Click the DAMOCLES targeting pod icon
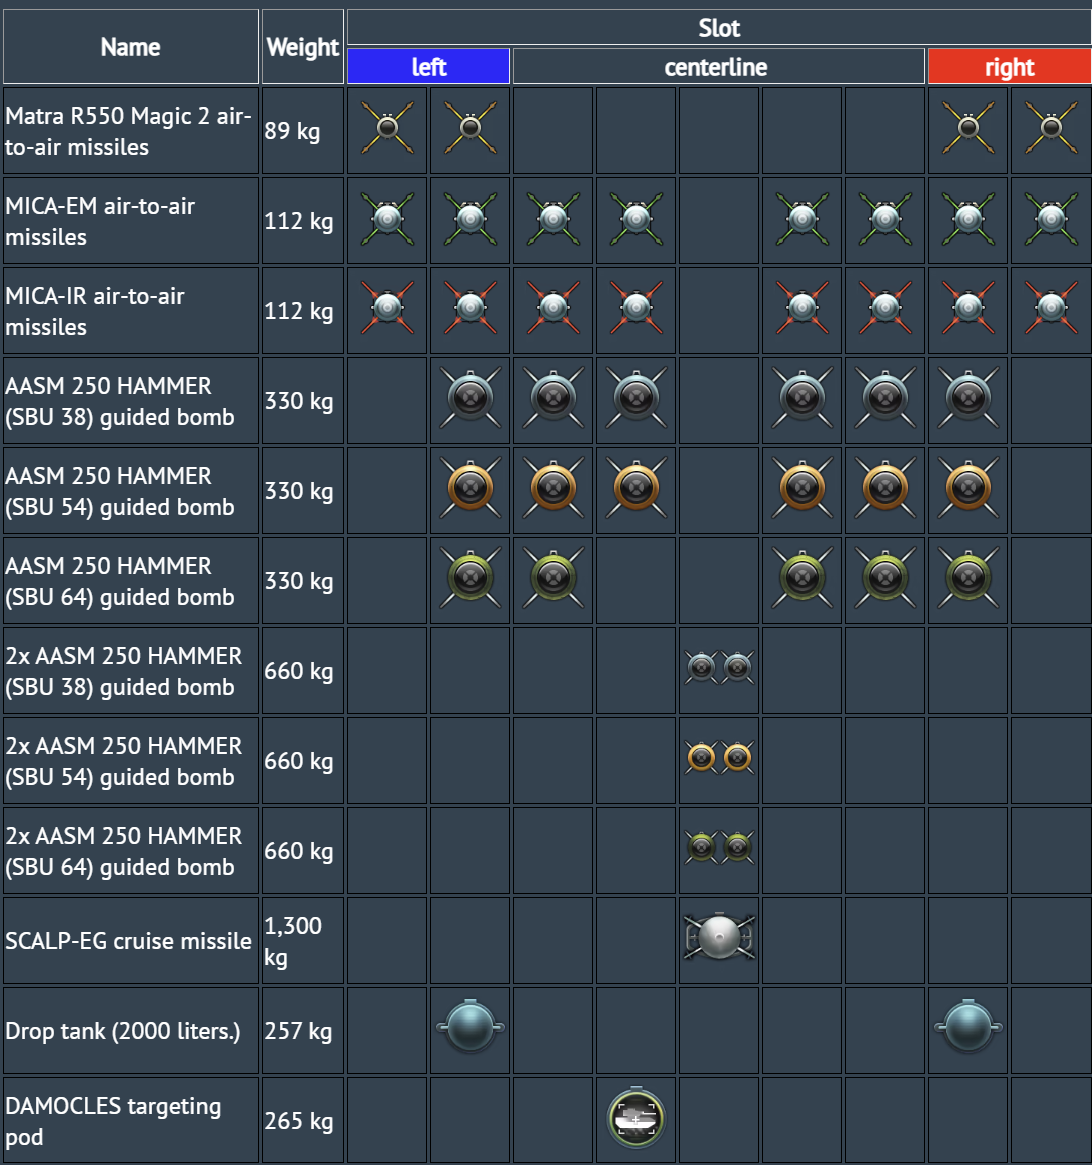Viewport: 1092px width, 1165px height. tap(636, 1117)
